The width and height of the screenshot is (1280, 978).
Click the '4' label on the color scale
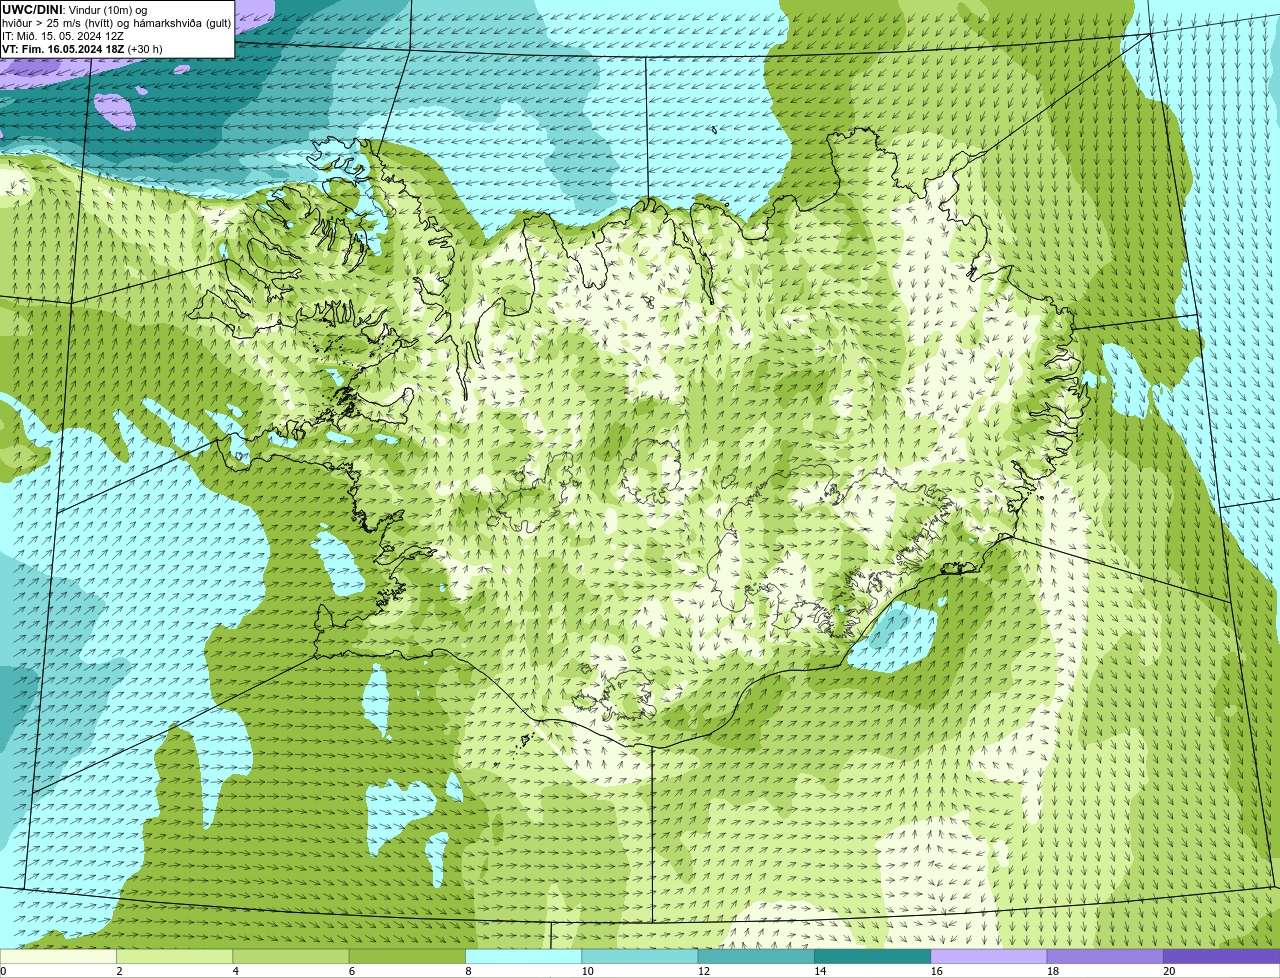(236, 971)
